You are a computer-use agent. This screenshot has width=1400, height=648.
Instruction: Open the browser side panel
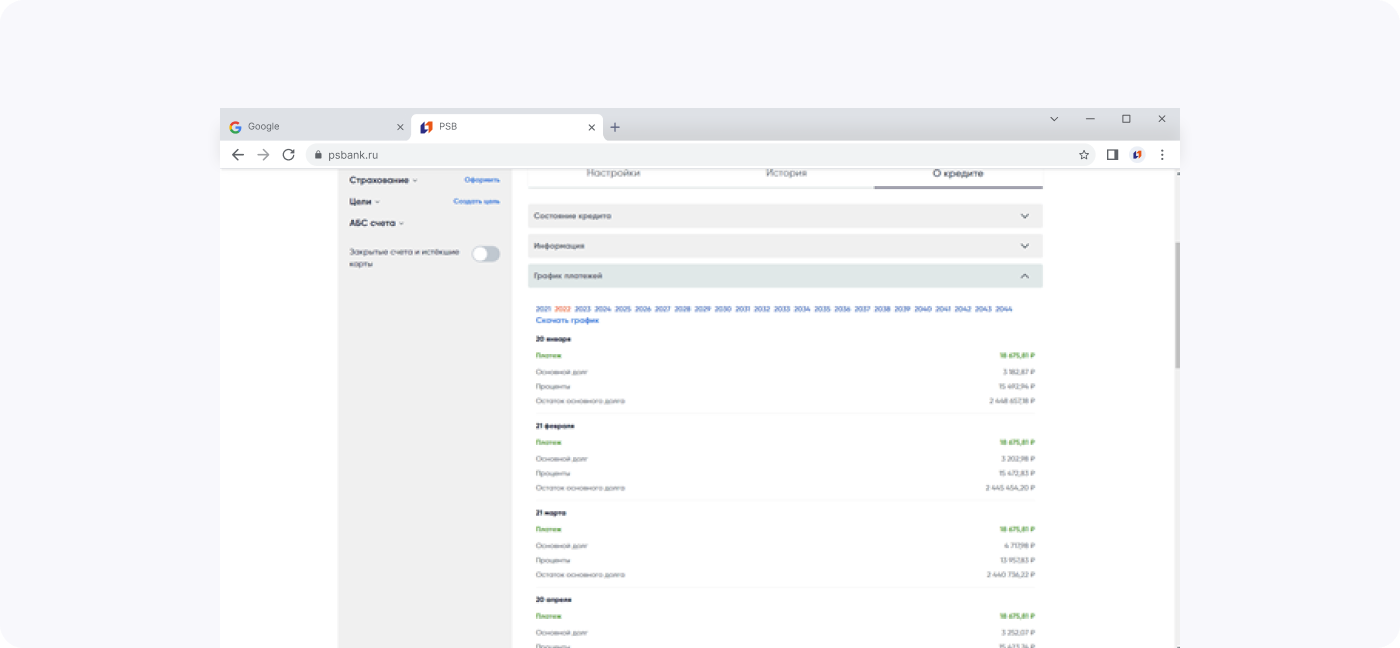[x=1112, y=155]
